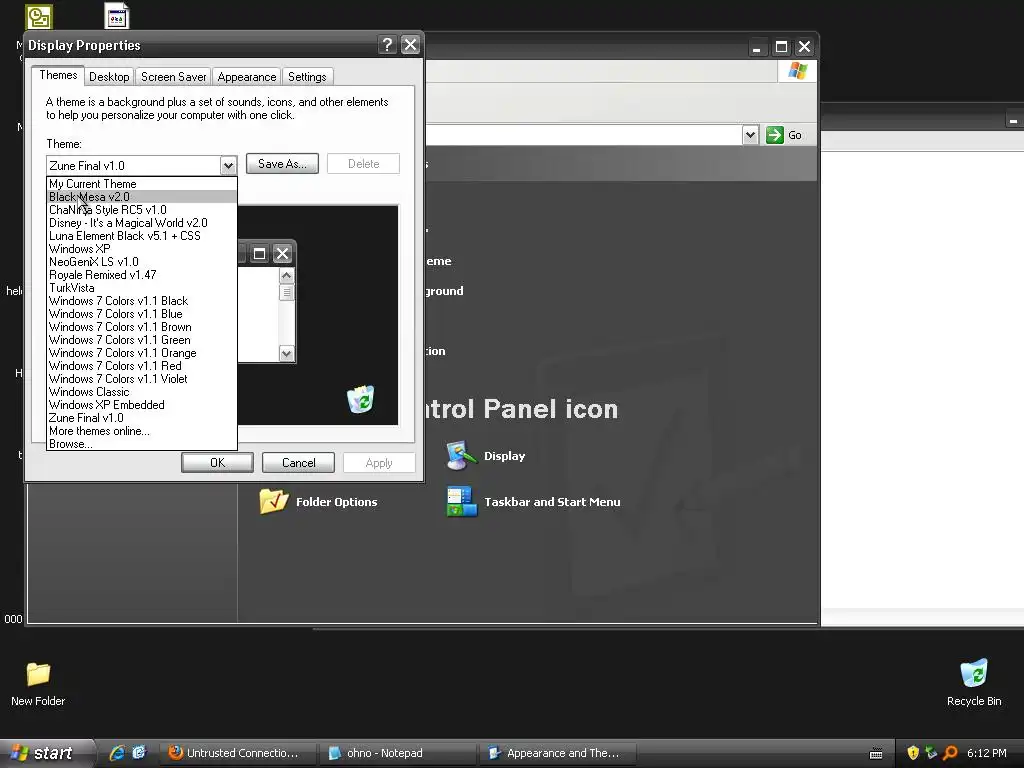Select Windows 7 Colors v1.1 Black
Screen dimensions: 1024x768
coord(142,301)
